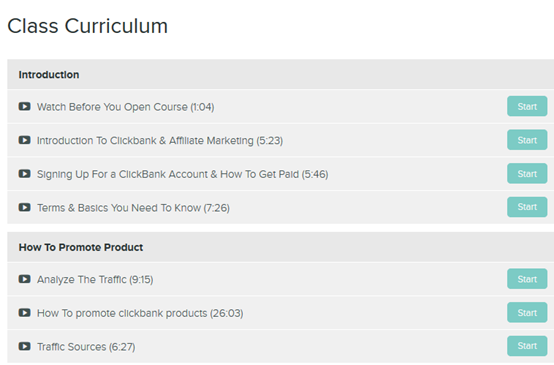Start the Terms & Basics You Need To Know lecture
Screen dimensions: 554x365
click(x=527, y=207)
